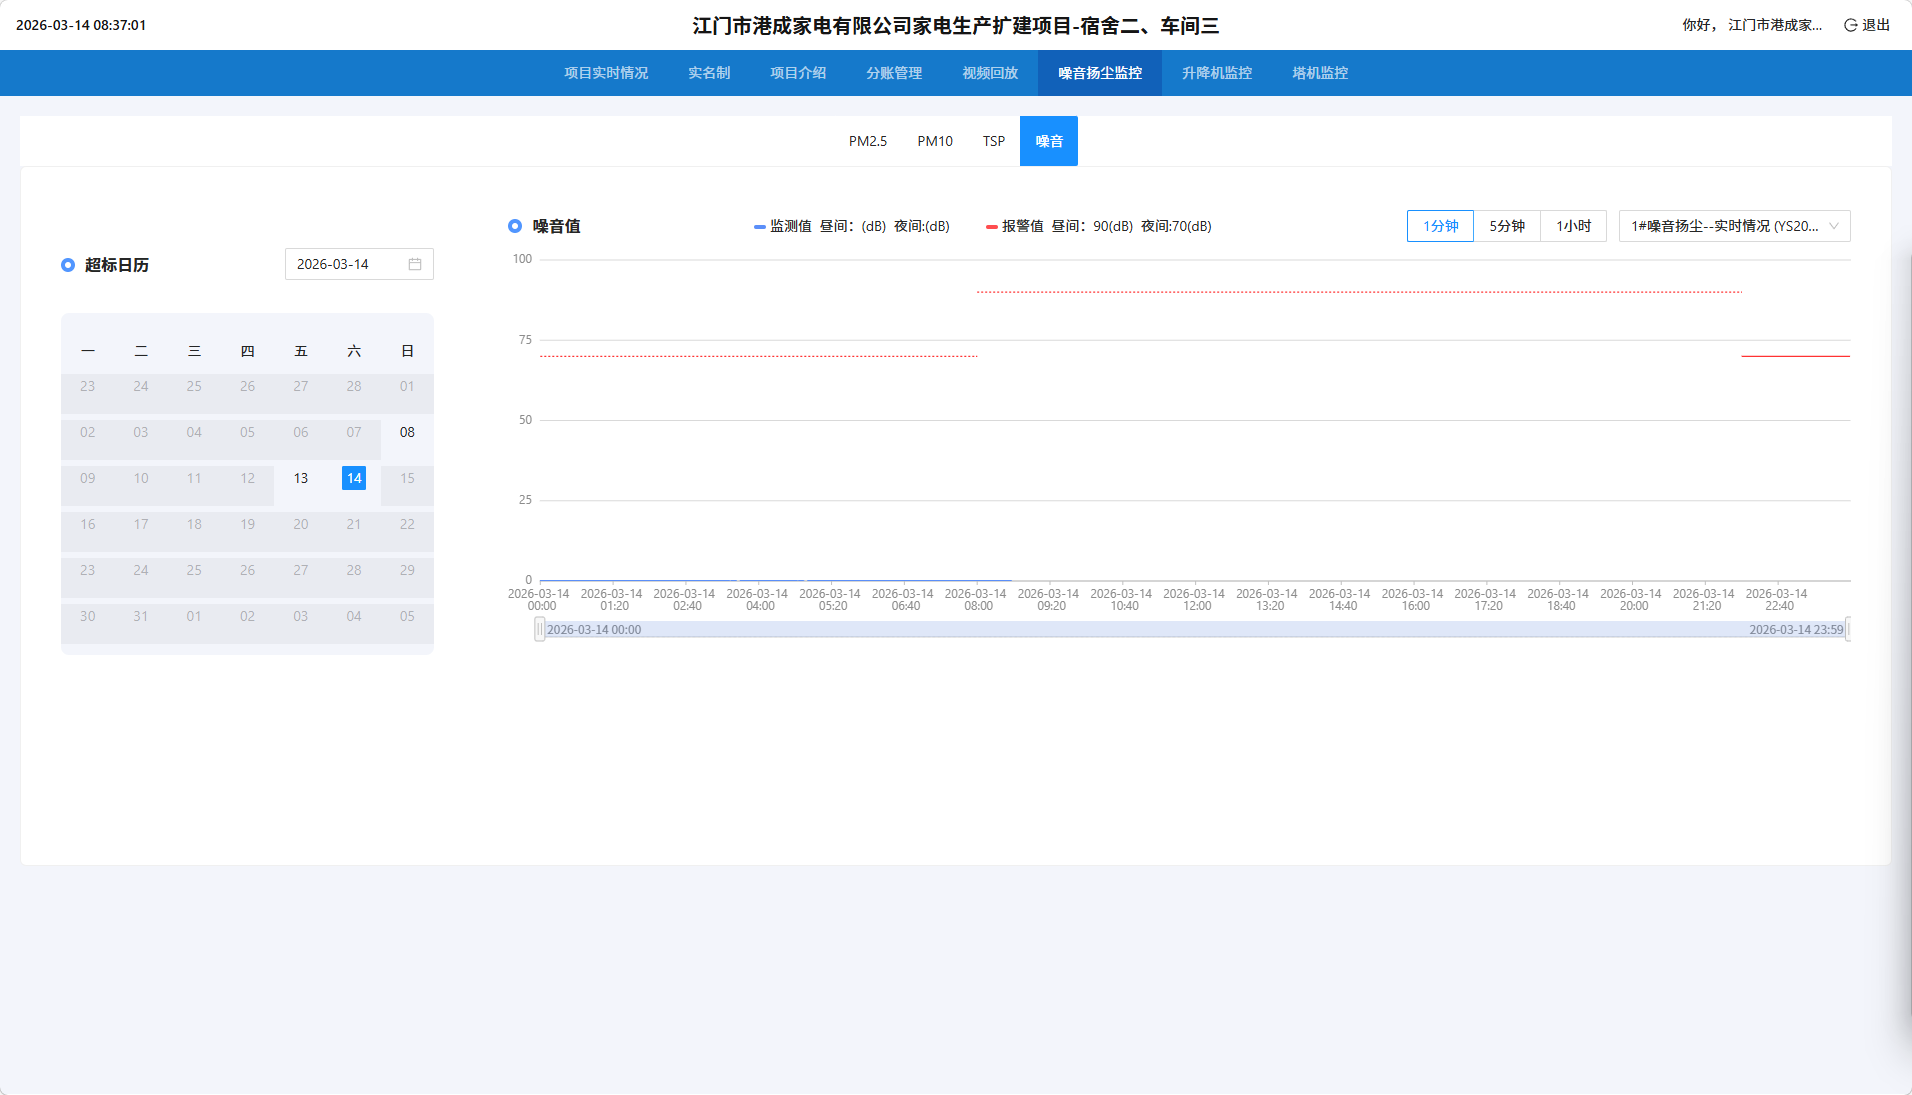The width and height of the screenshot is (1912, 1095).
Task: Switch chart interval to 1小时
Action: tap(1573, 226)
